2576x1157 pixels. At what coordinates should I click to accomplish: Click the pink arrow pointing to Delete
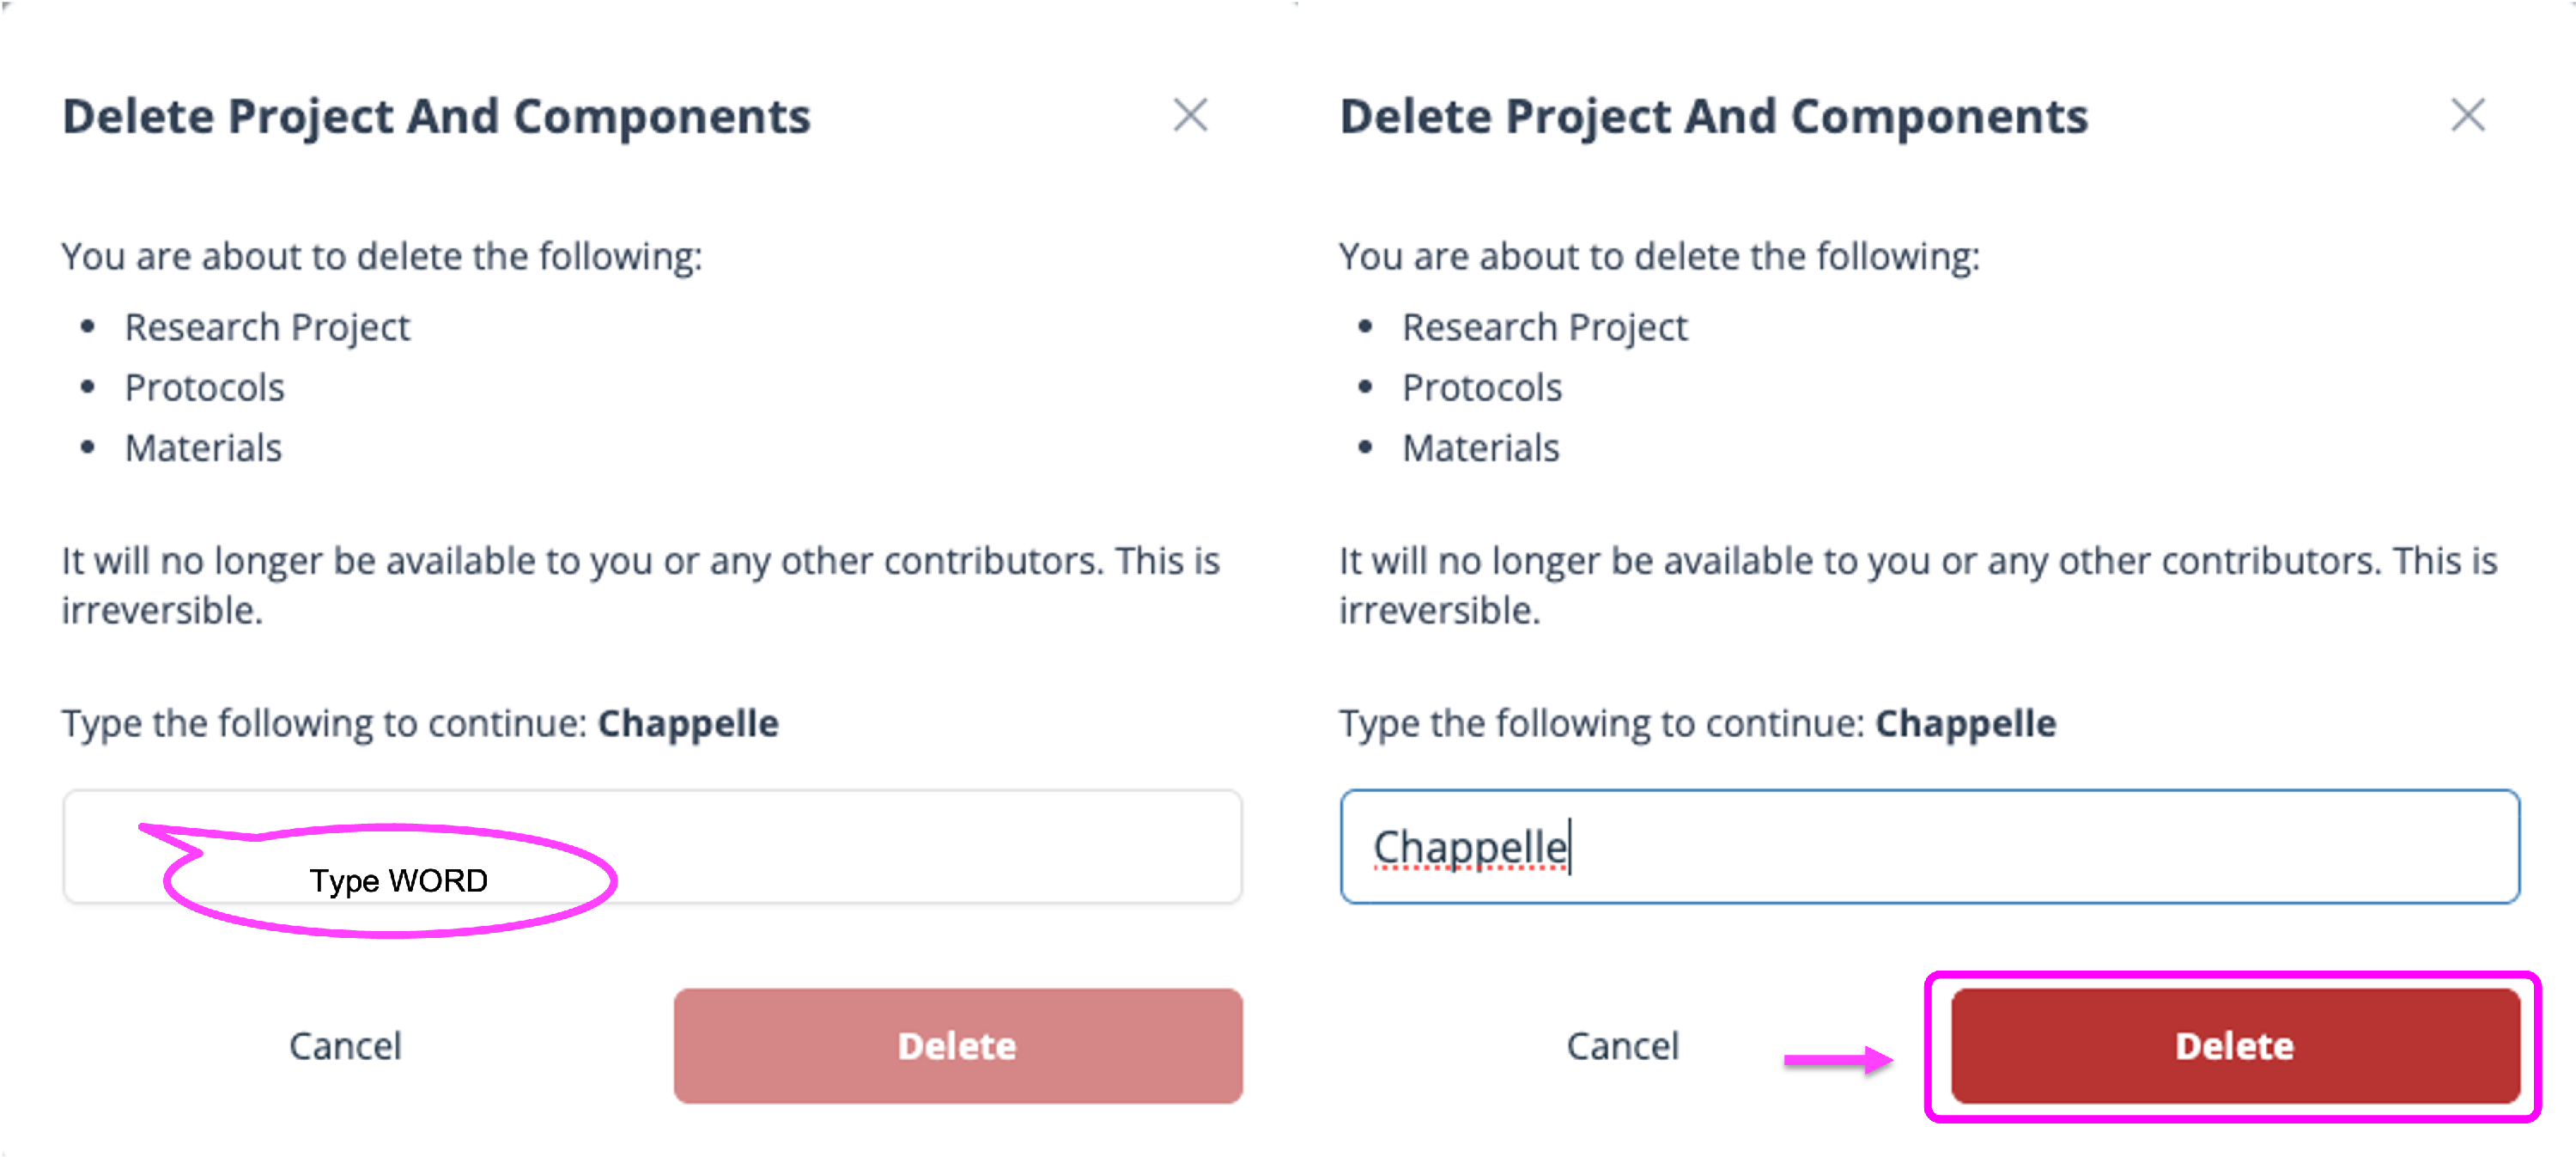(1838, 1060)
